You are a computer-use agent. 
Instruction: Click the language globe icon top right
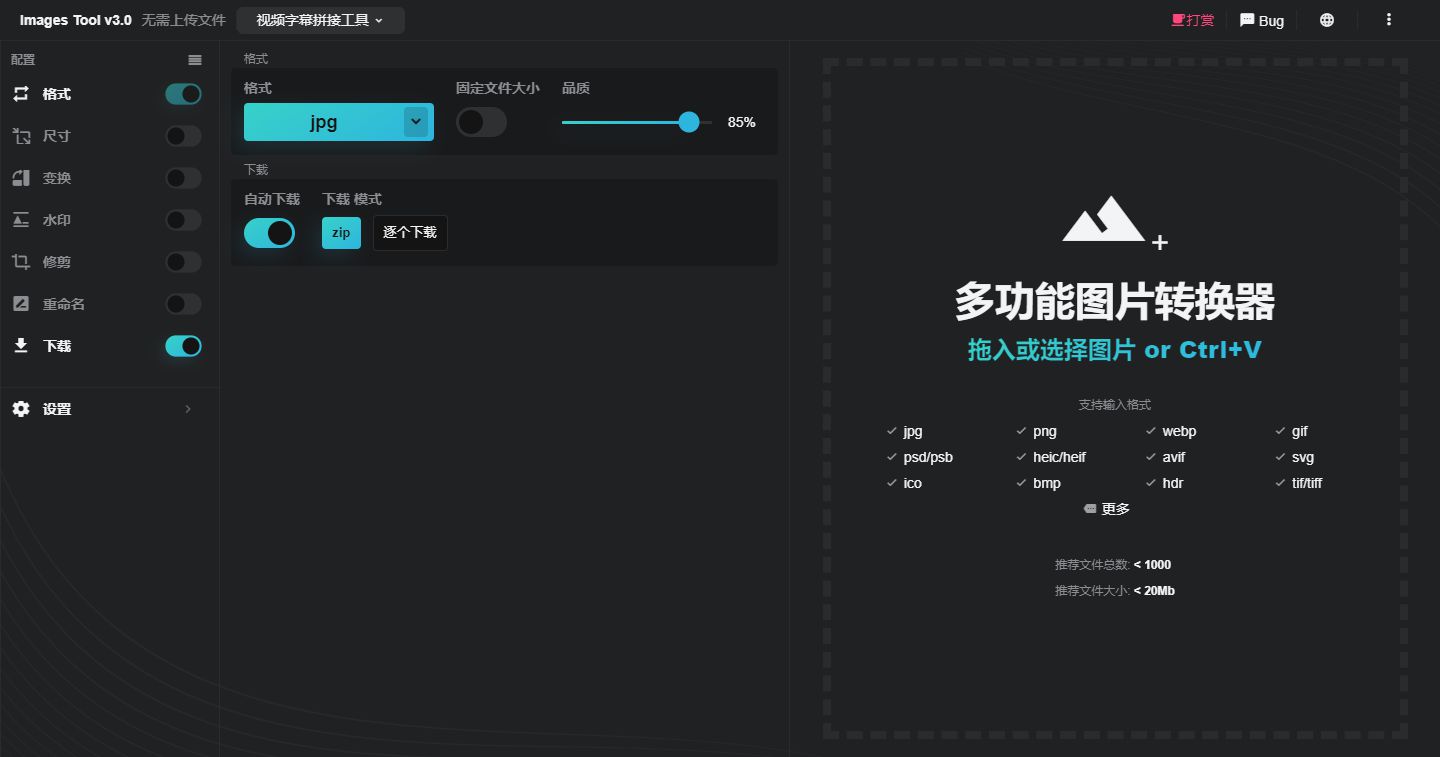(1326, 20)
